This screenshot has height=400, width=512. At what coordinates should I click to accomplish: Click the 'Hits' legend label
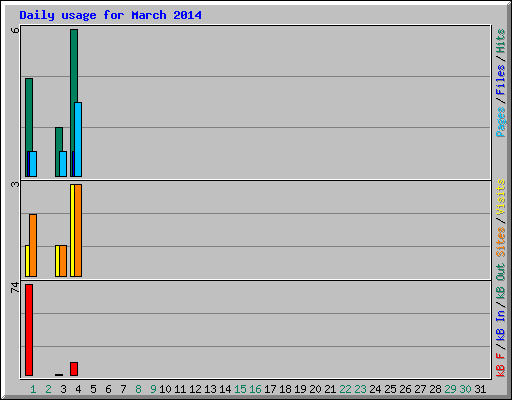pos(501,41)
